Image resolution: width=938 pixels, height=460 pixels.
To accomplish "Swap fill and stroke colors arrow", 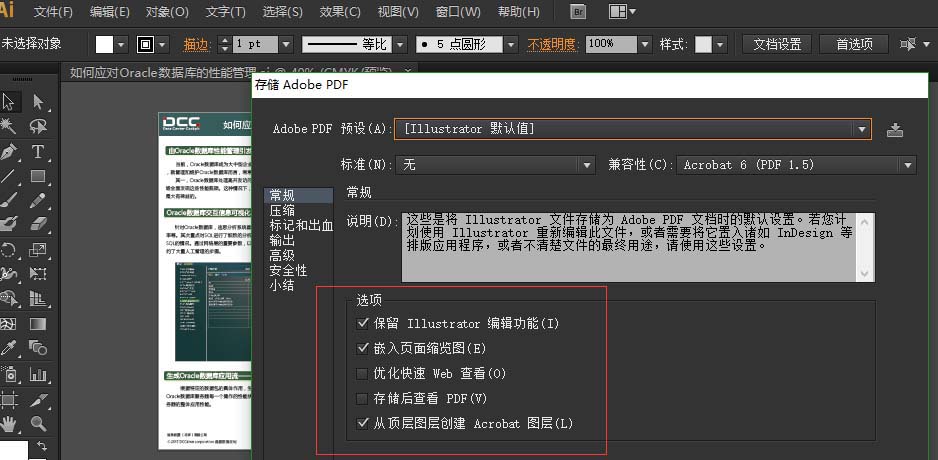I will [42, 446].
